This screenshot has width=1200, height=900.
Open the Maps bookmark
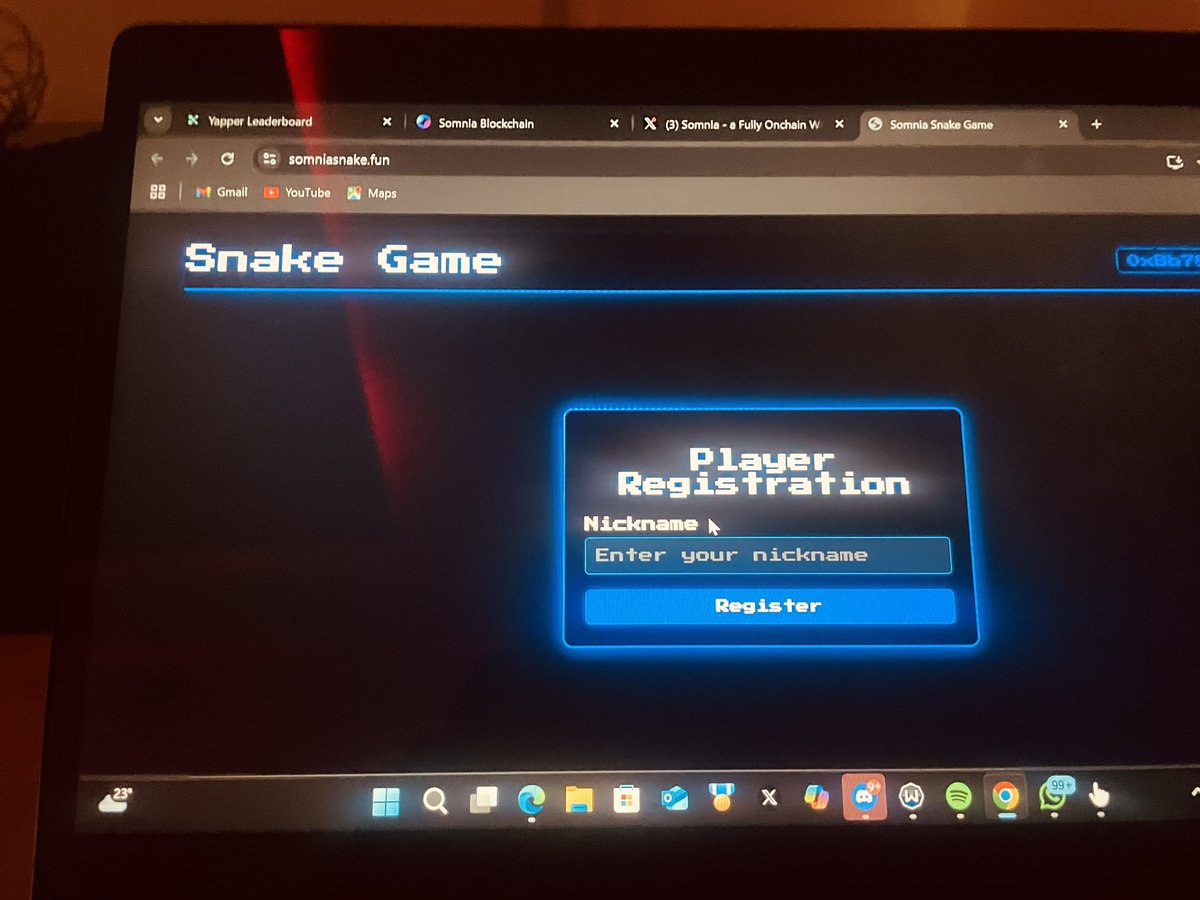(x=372, y=193)
